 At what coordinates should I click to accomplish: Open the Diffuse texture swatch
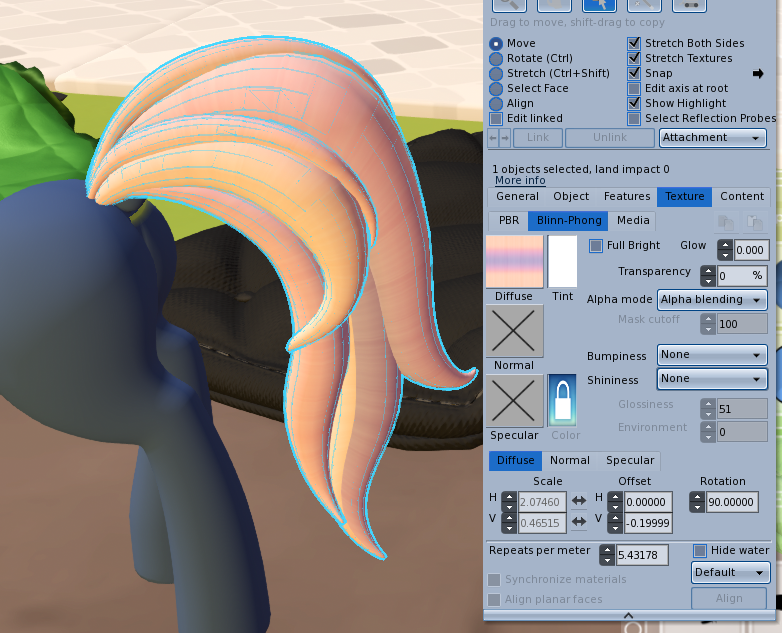pos(515,262)
